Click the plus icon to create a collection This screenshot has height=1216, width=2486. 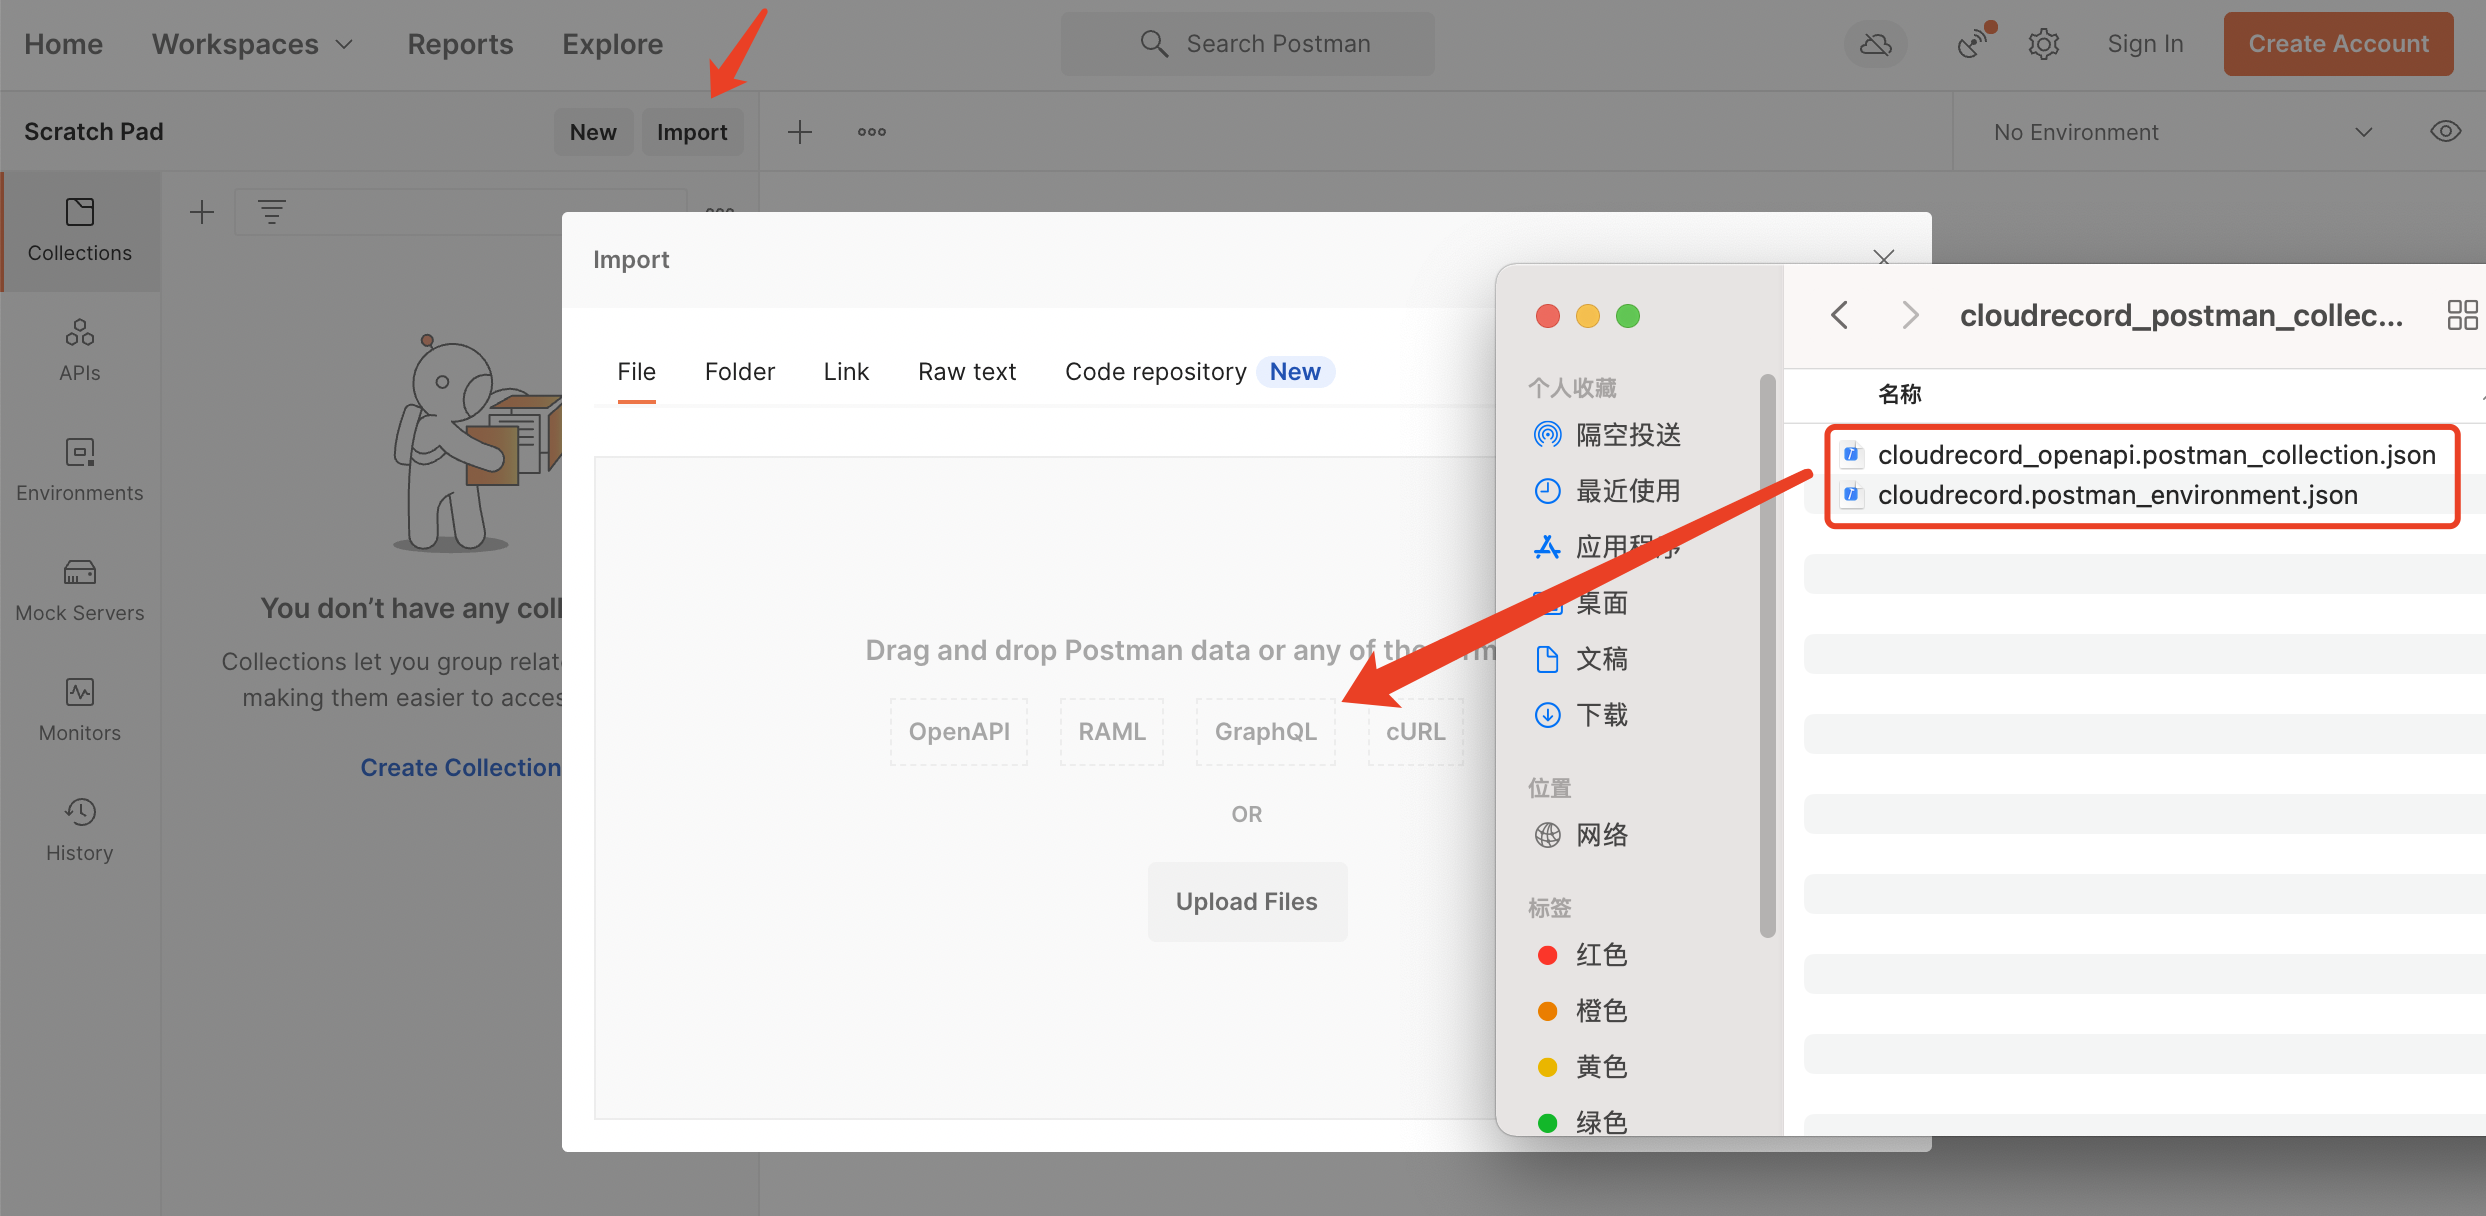tap(202, 212)
